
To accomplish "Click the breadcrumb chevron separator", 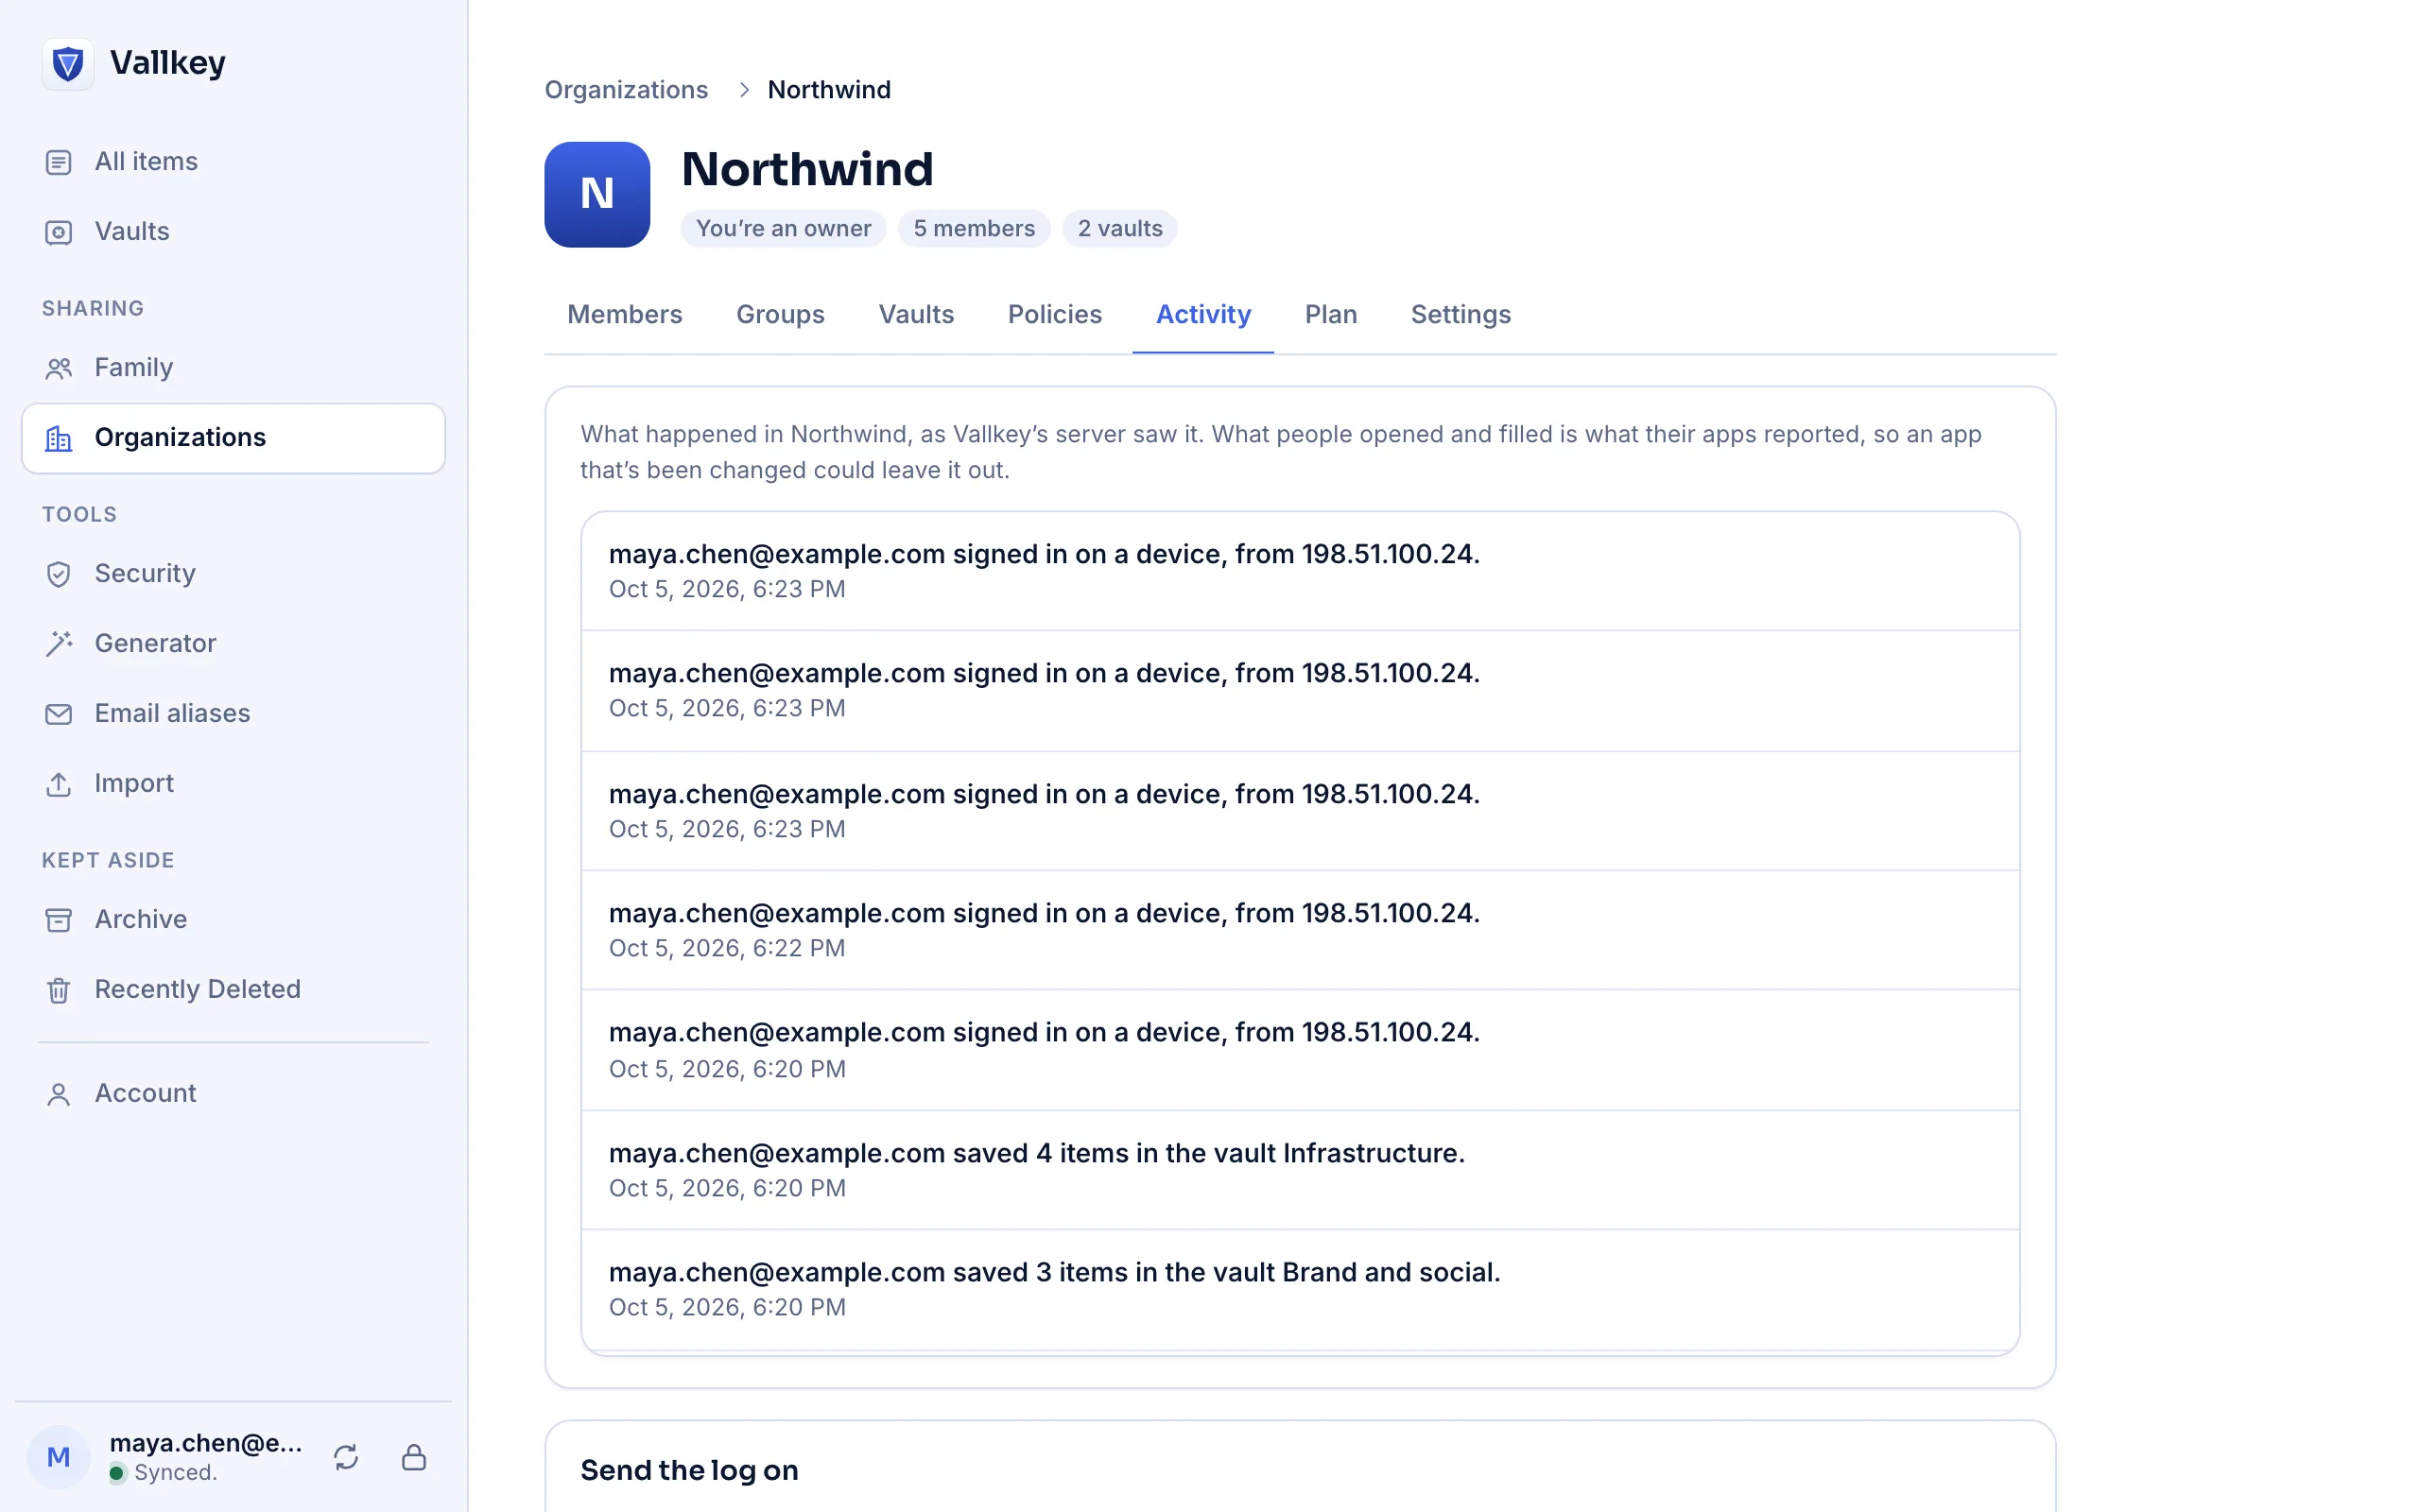I will pyautogui.click(x=743, y=90).
